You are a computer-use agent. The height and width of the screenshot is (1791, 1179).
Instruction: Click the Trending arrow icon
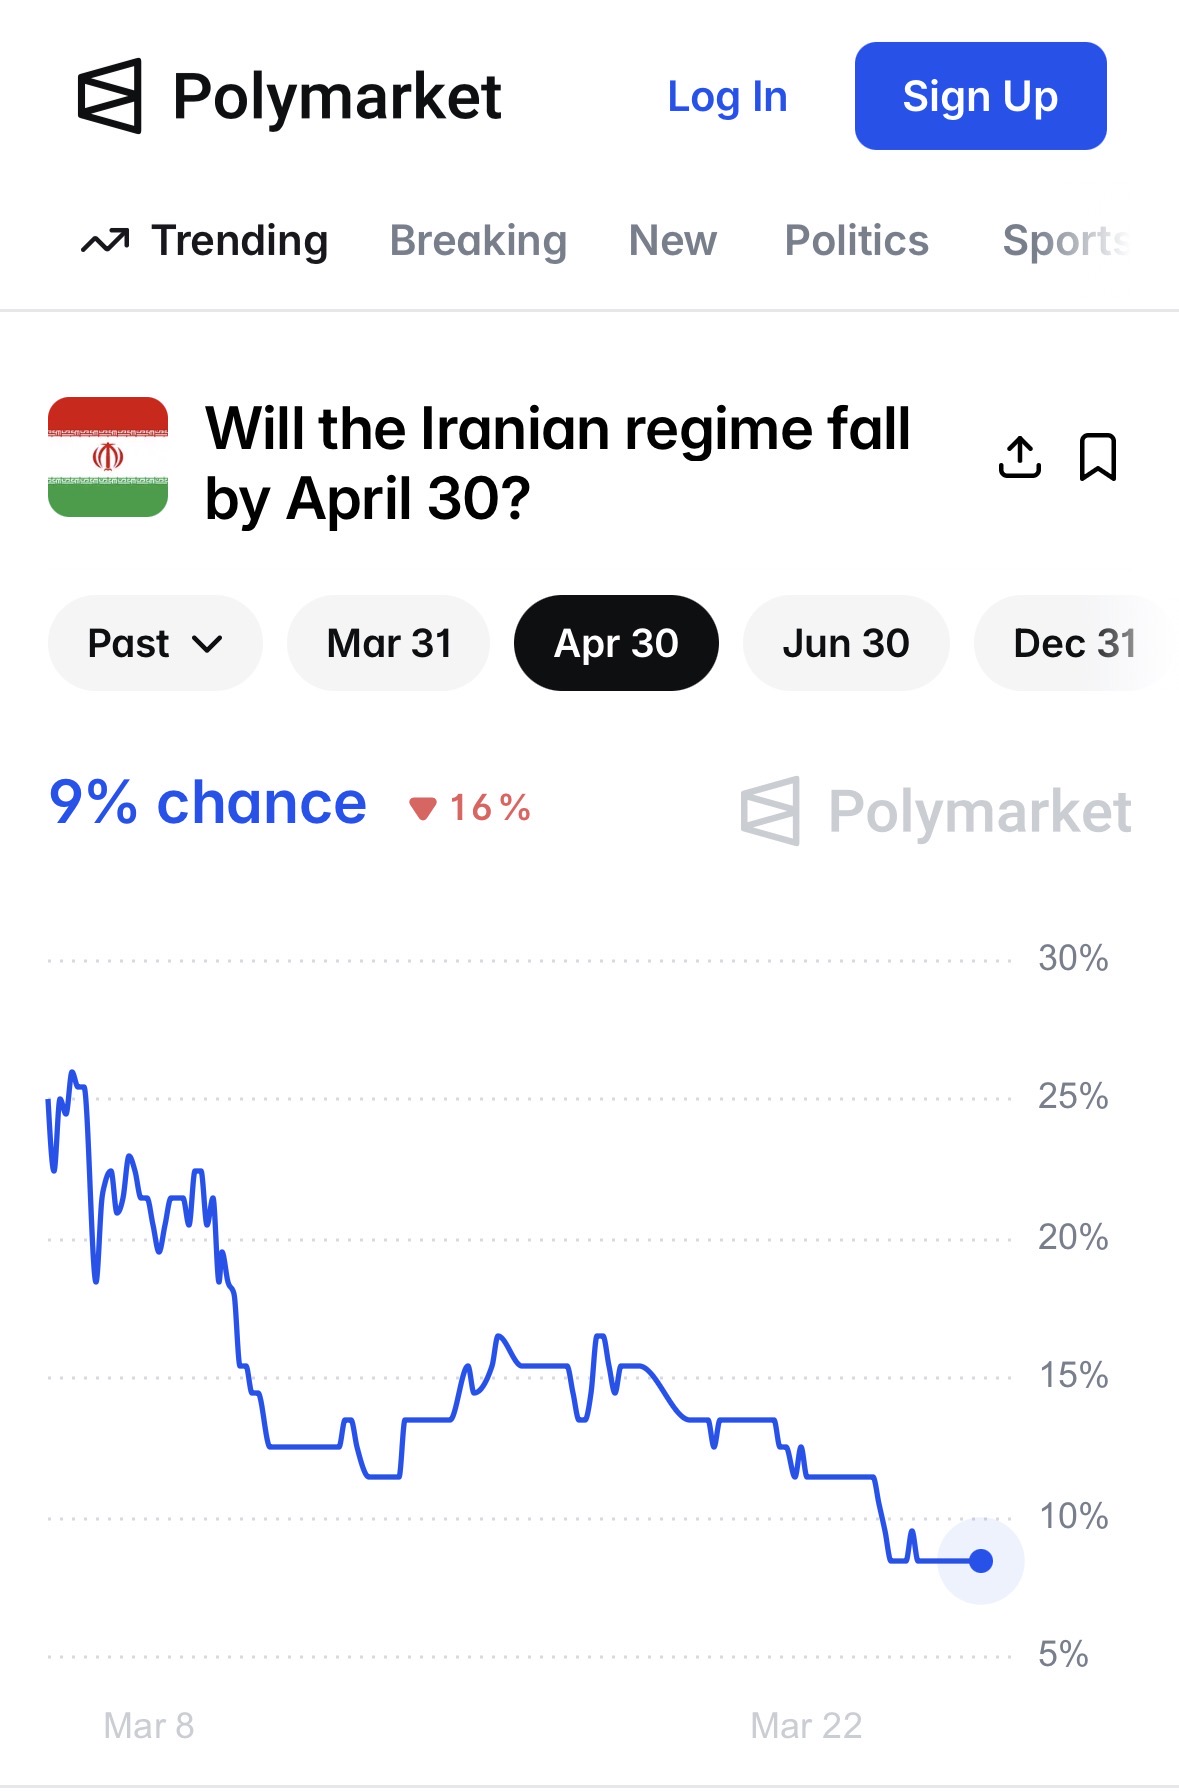click(105, 241)
